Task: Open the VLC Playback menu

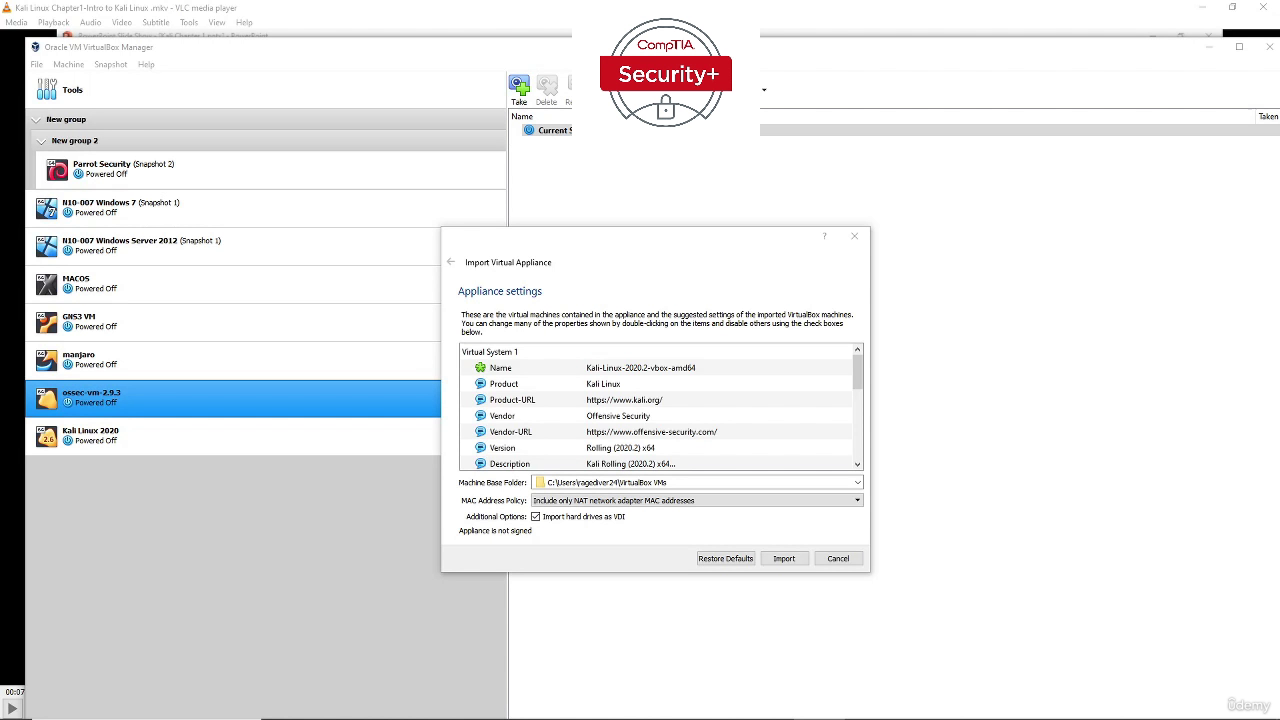Action: click(x=54, y=22)
